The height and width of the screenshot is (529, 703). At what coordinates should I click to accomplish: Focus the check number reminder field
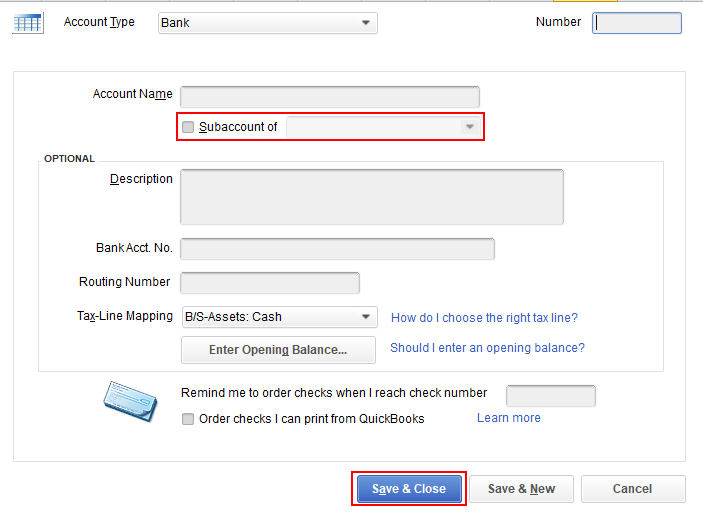[550, 396]
